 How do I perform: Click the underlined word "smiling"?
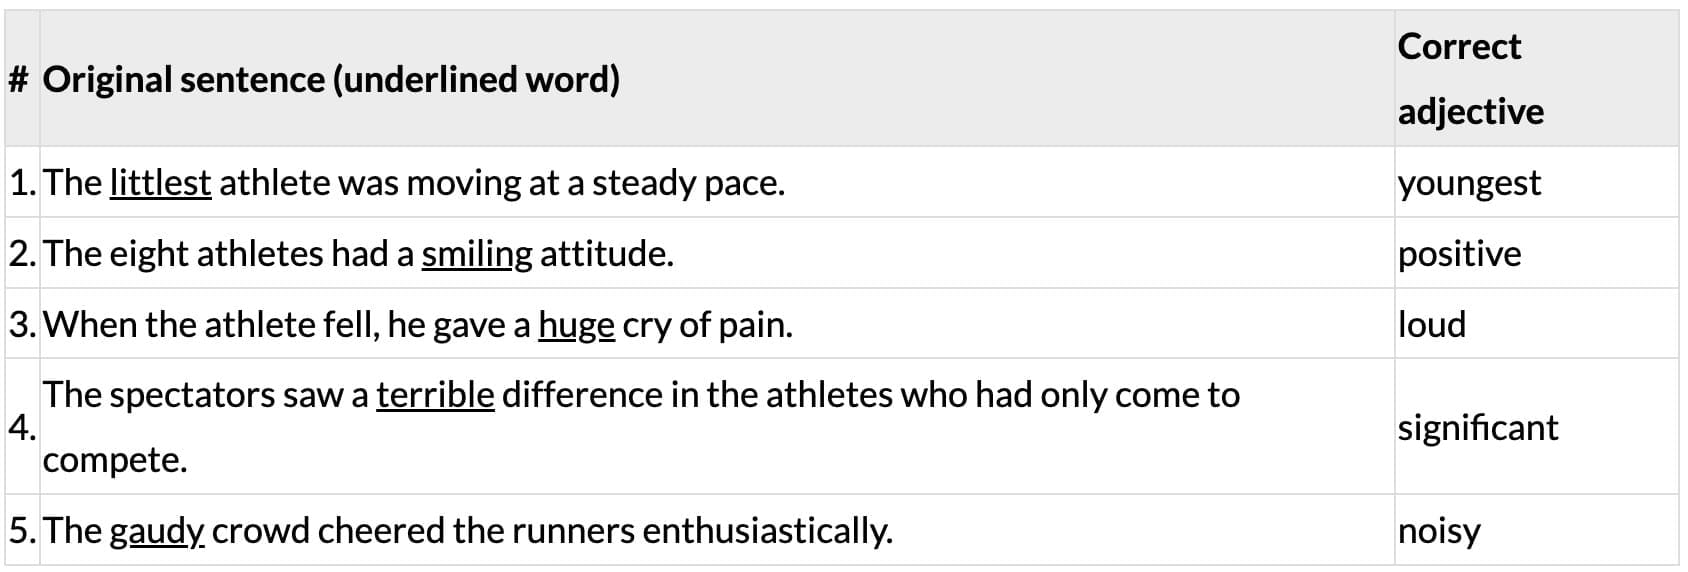click(x=477, y=254)
